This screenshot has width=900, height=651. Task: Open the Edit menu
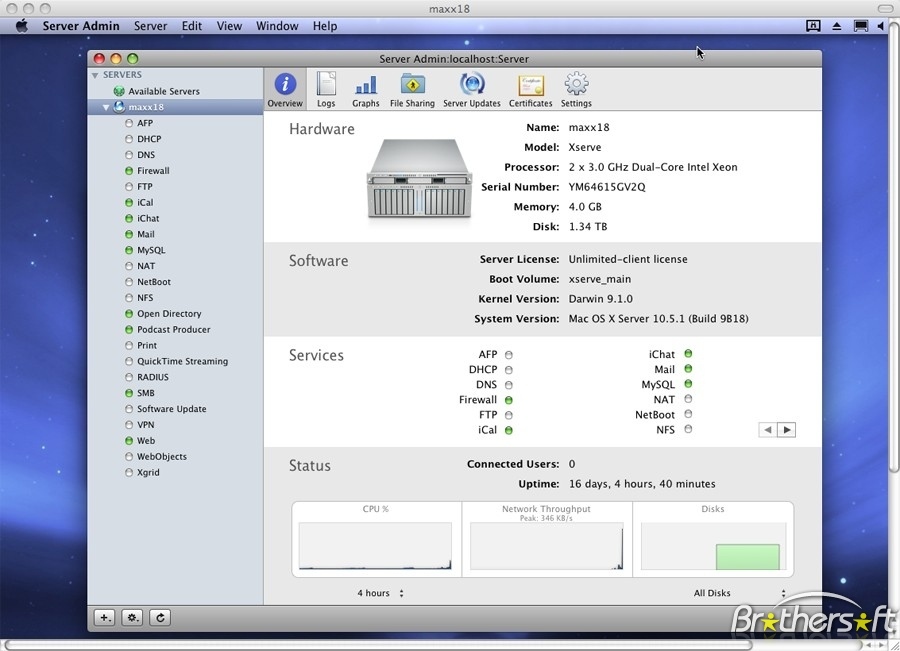click(192, 26)
